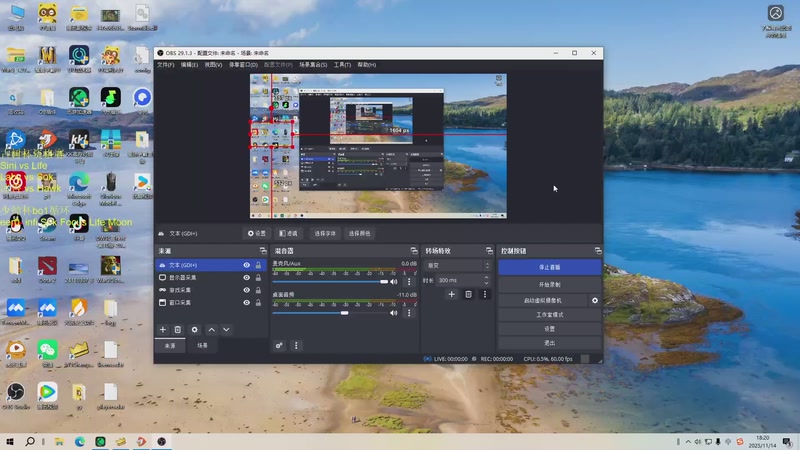The width and height of the screenshot is (800, 450).
Task: Mute the 麦克风/Aux speaker icon
Action: click(x=394, y=282)
